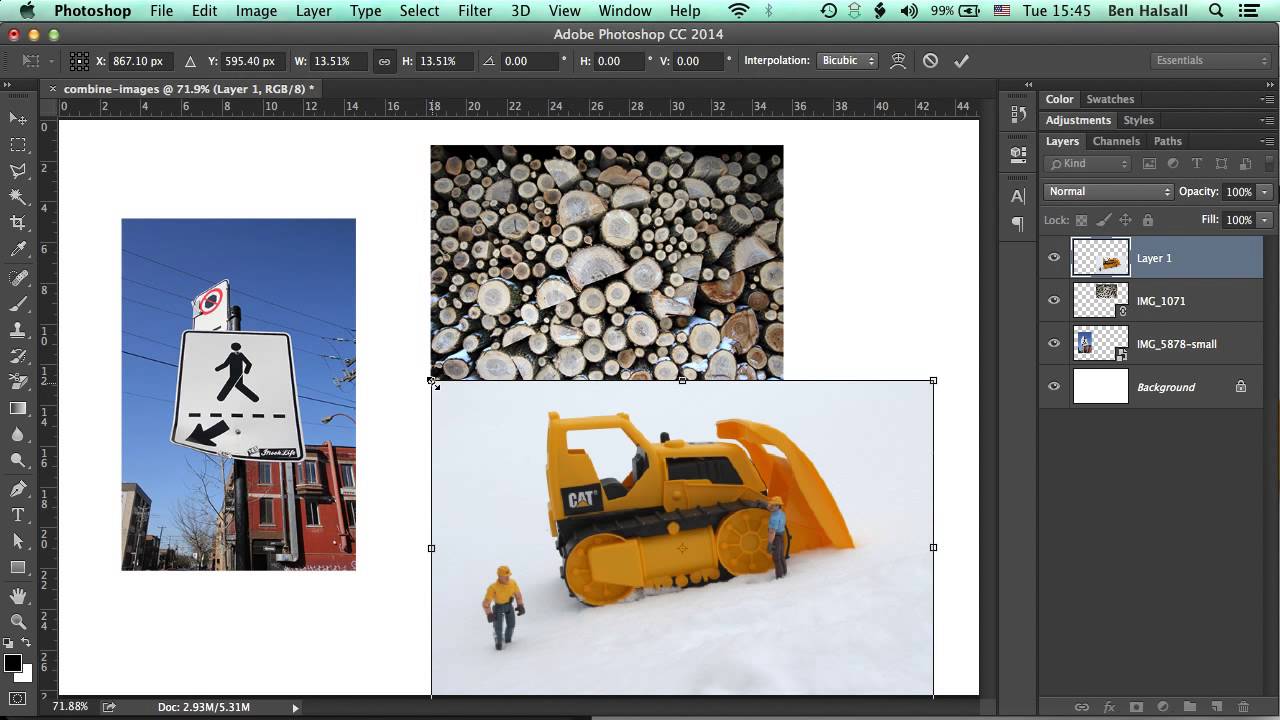Image resolution: width=1280 pixels, height=720 pixels.
Task: Select the Gradient tool
Action: click(x=18, y=408)
